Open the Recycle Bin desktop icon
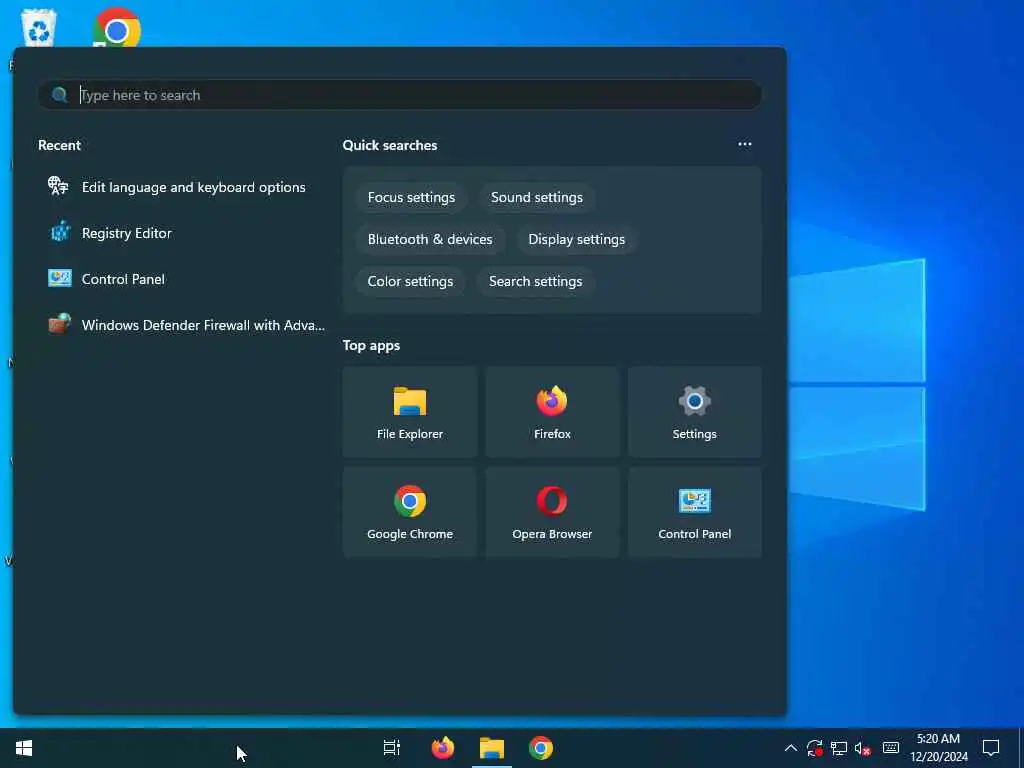The width and height of the screenshot is (1024, 768). tap(39, 27)
